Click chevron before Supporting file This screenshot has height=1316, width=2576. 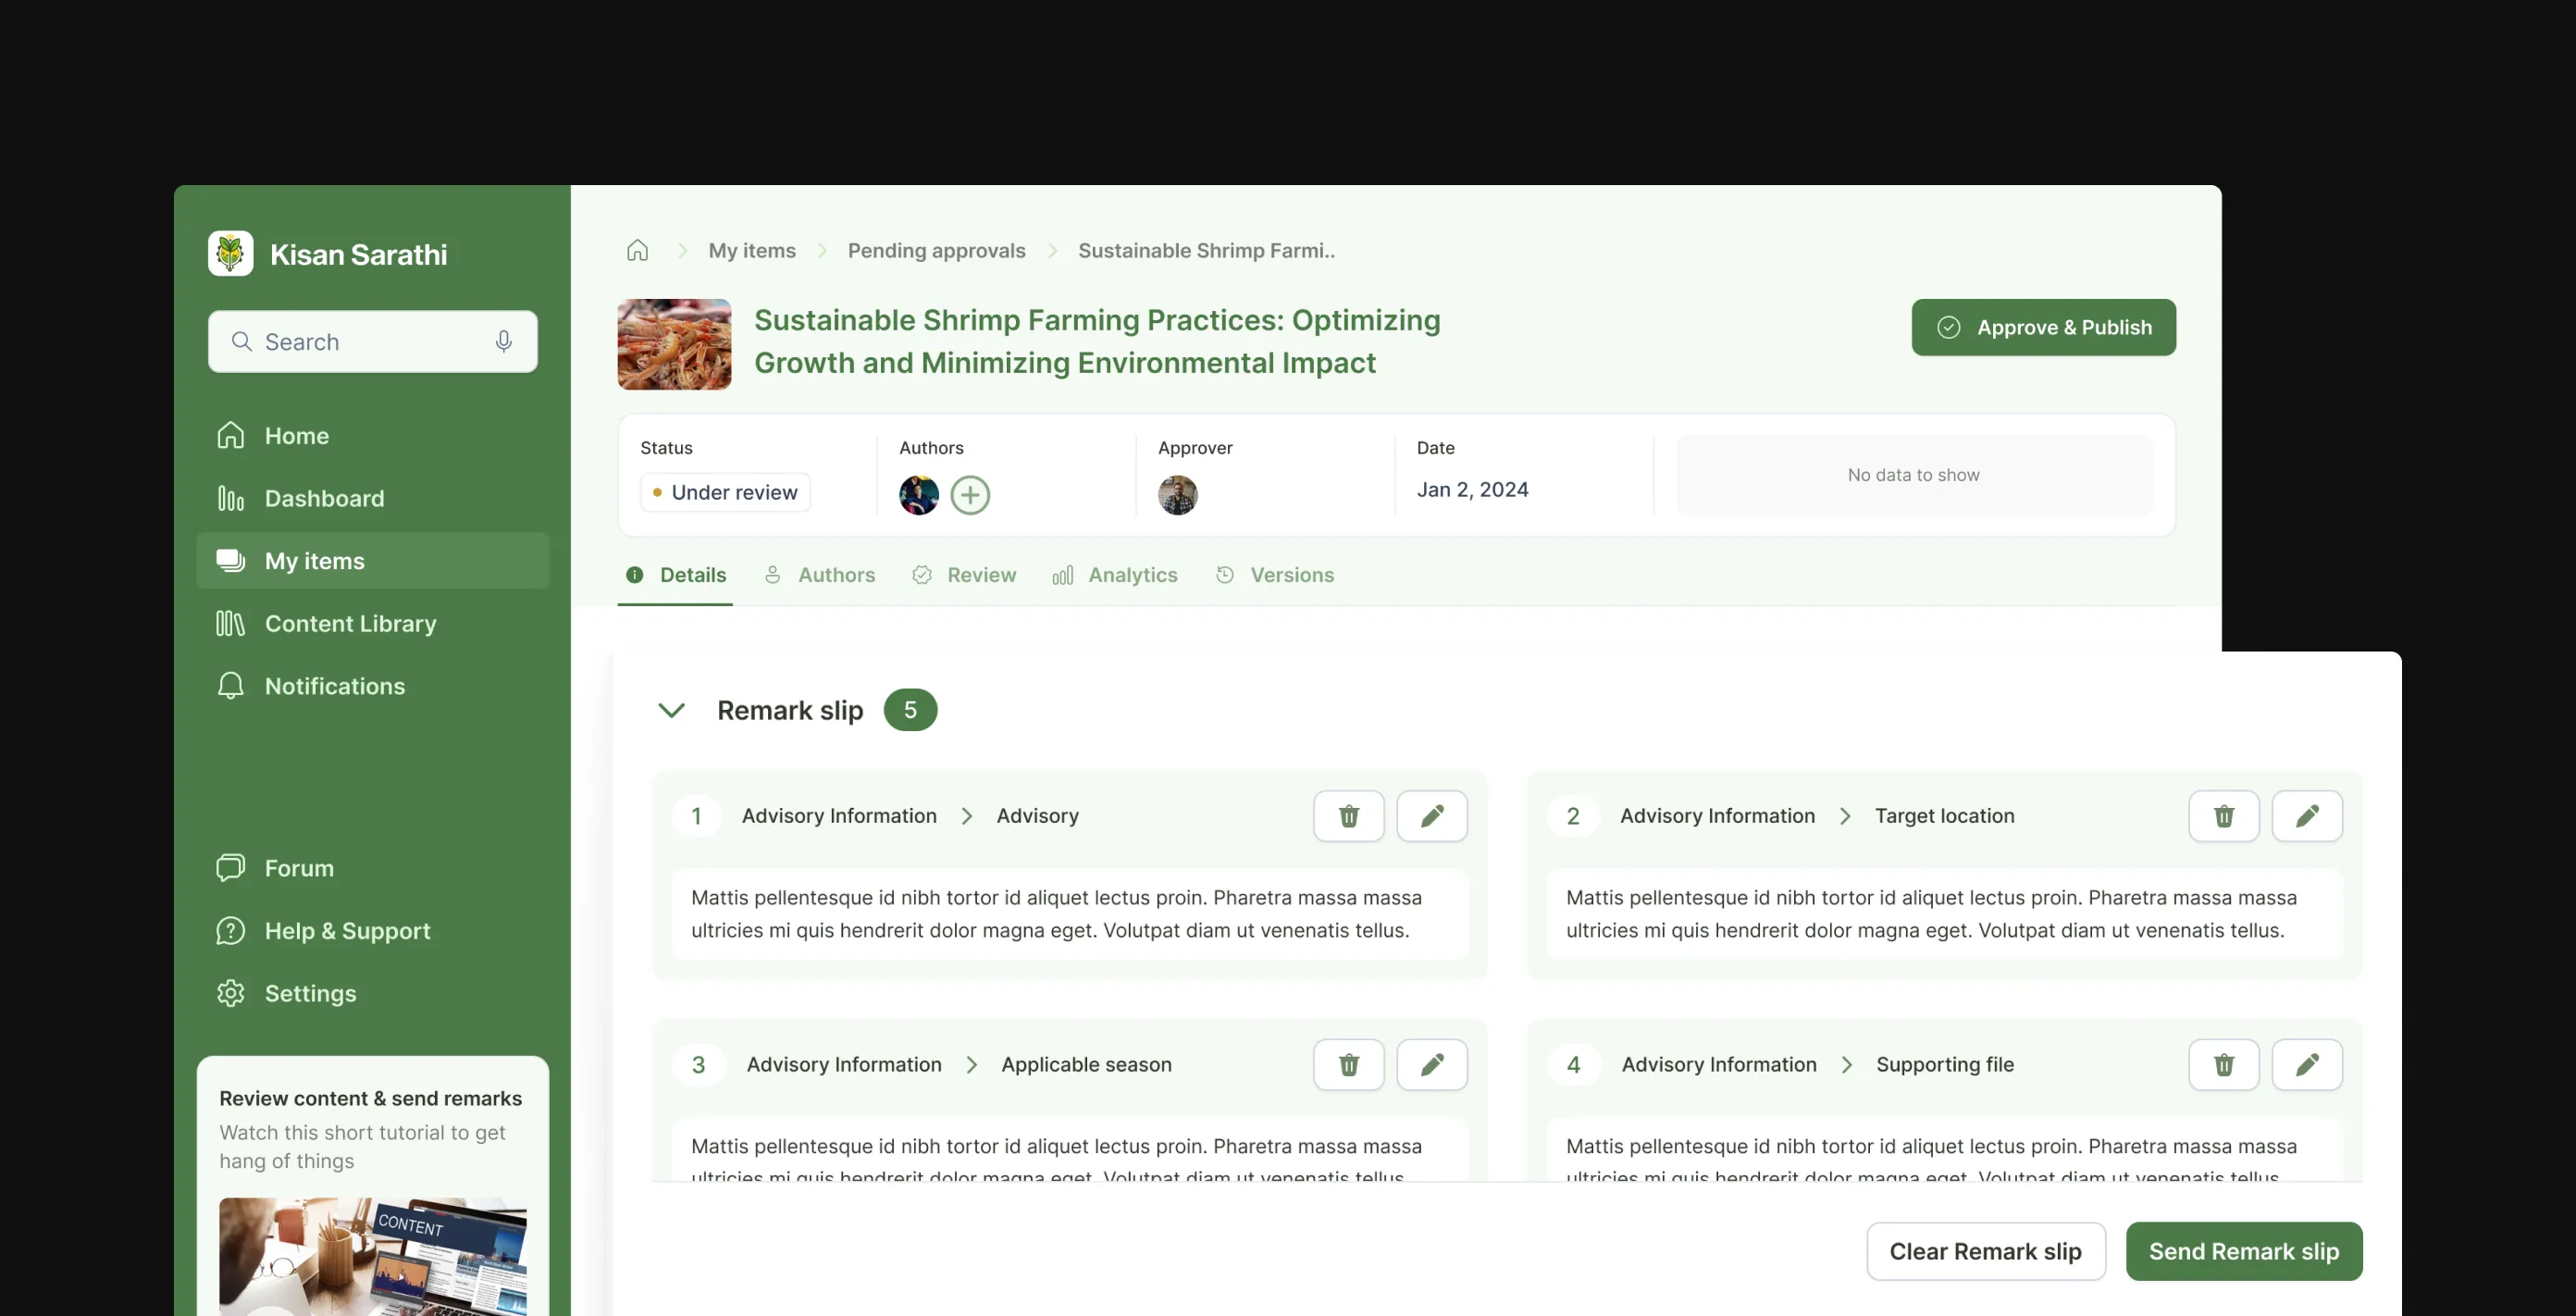pyautogui.click(x=1846, y=1064)
